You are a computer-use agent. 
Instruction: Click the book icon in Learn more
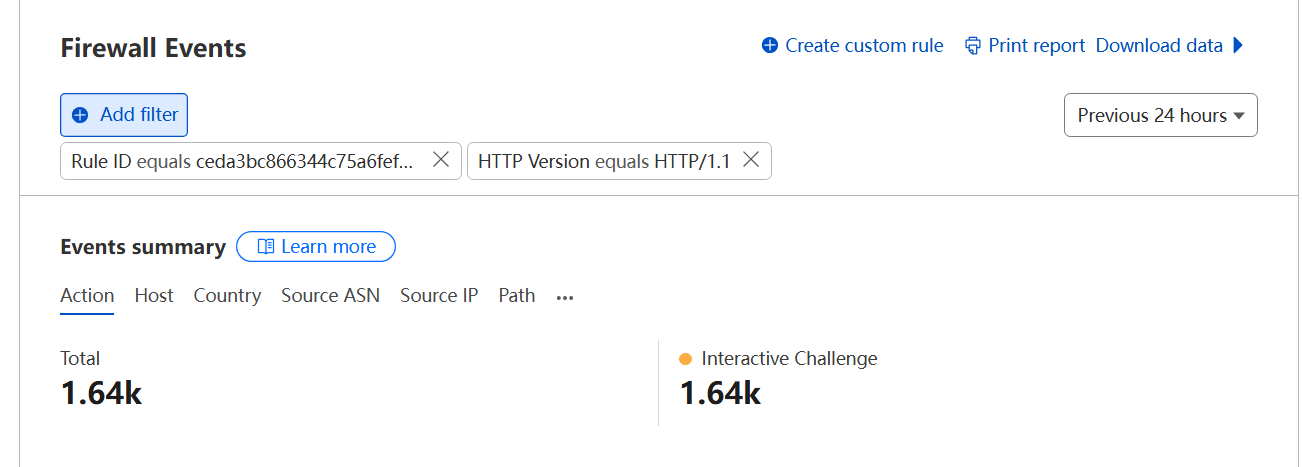pyautogui.click(x=266, y=247)
